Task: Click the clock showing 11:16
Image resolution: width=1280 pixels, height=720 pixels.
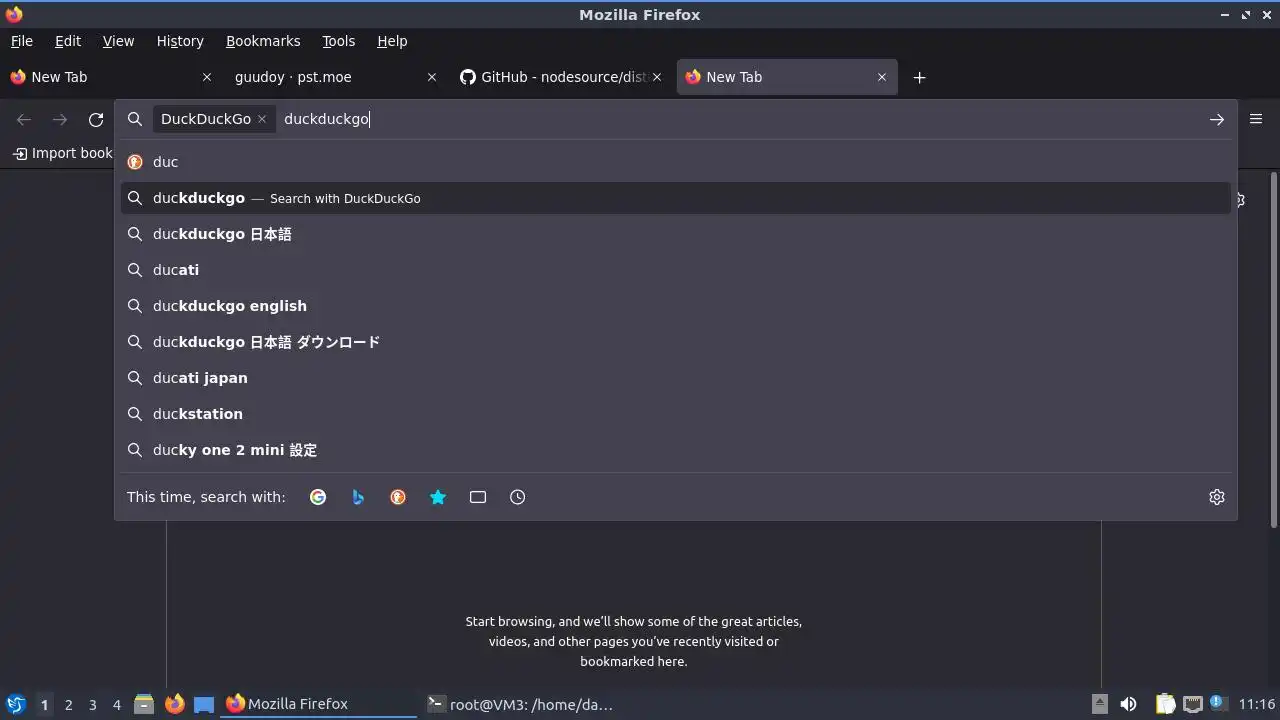Action: [1256, 704]
